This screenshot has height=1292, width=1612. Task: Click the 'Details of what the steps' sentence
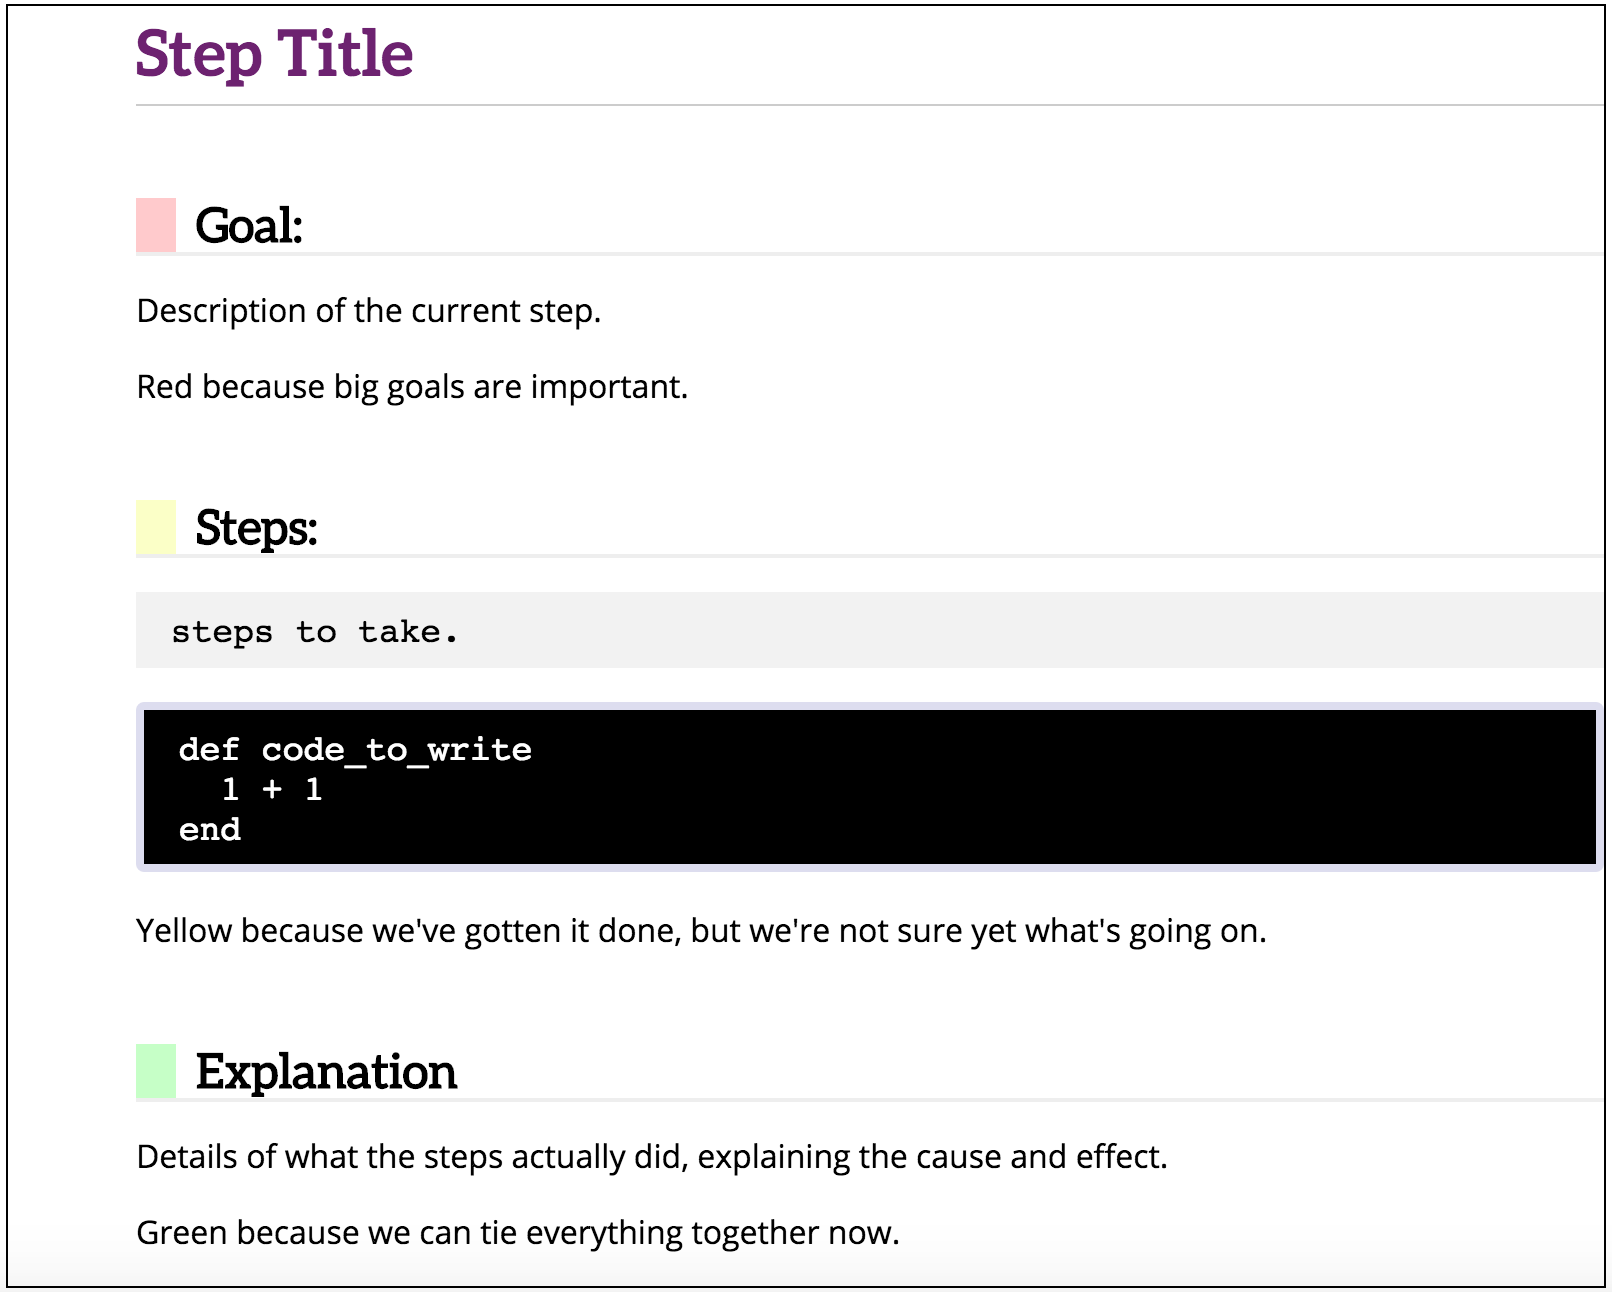[652, 1157]
